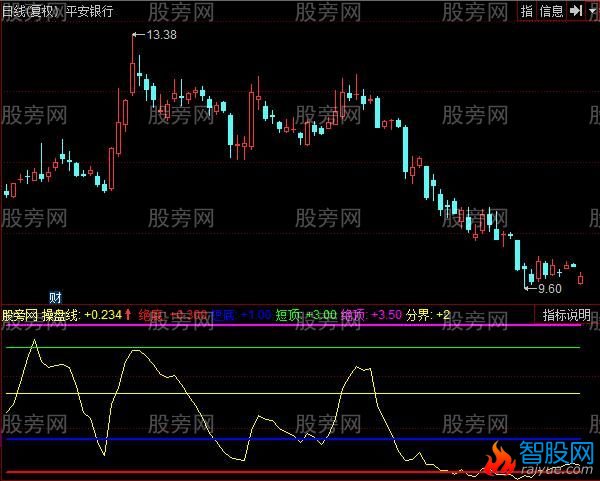Image resolution: width=600 pixels, height=481 pixels.
Task: Open the 信息 info panel
Action: tap(551, 11)
